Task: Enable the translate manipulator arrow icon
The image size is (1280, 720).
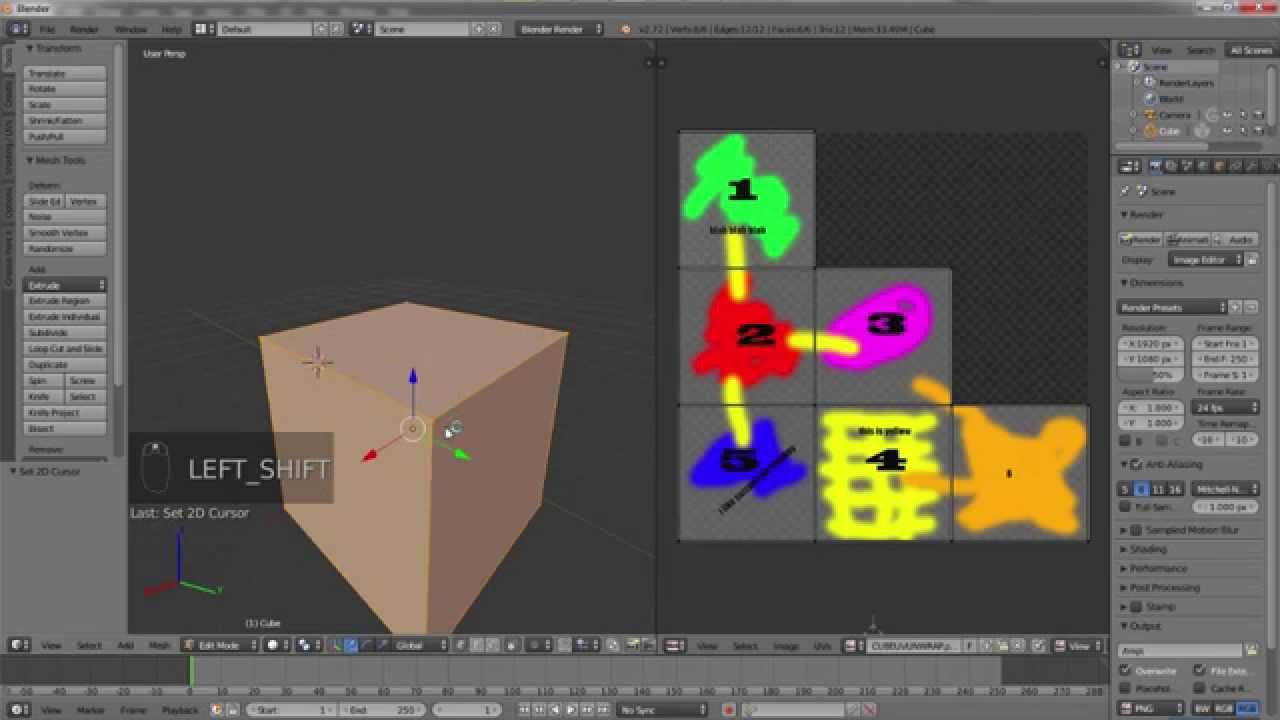Action: [x=351, y=645]
